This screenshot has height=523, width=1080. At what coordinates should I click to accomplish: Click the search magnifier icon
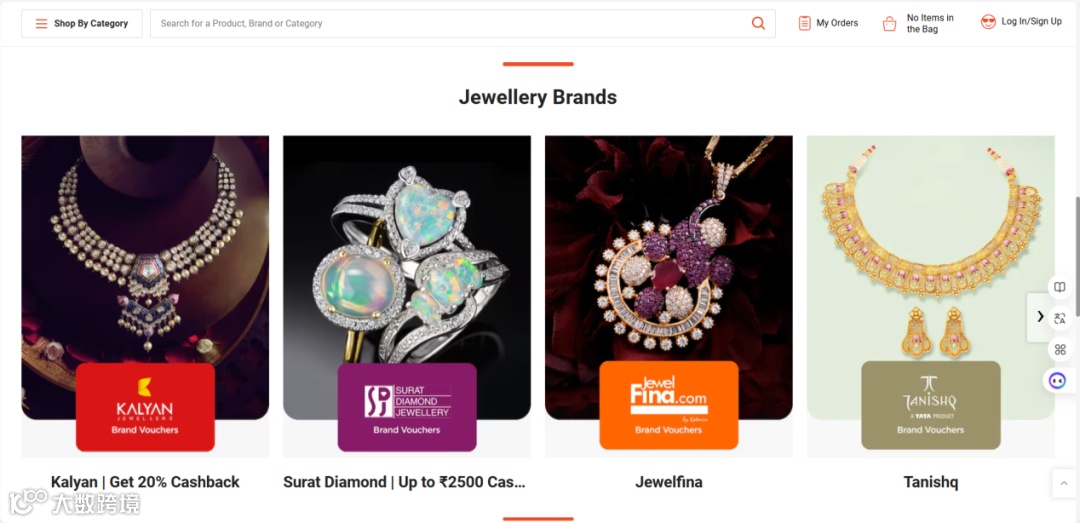click(758, 23)
